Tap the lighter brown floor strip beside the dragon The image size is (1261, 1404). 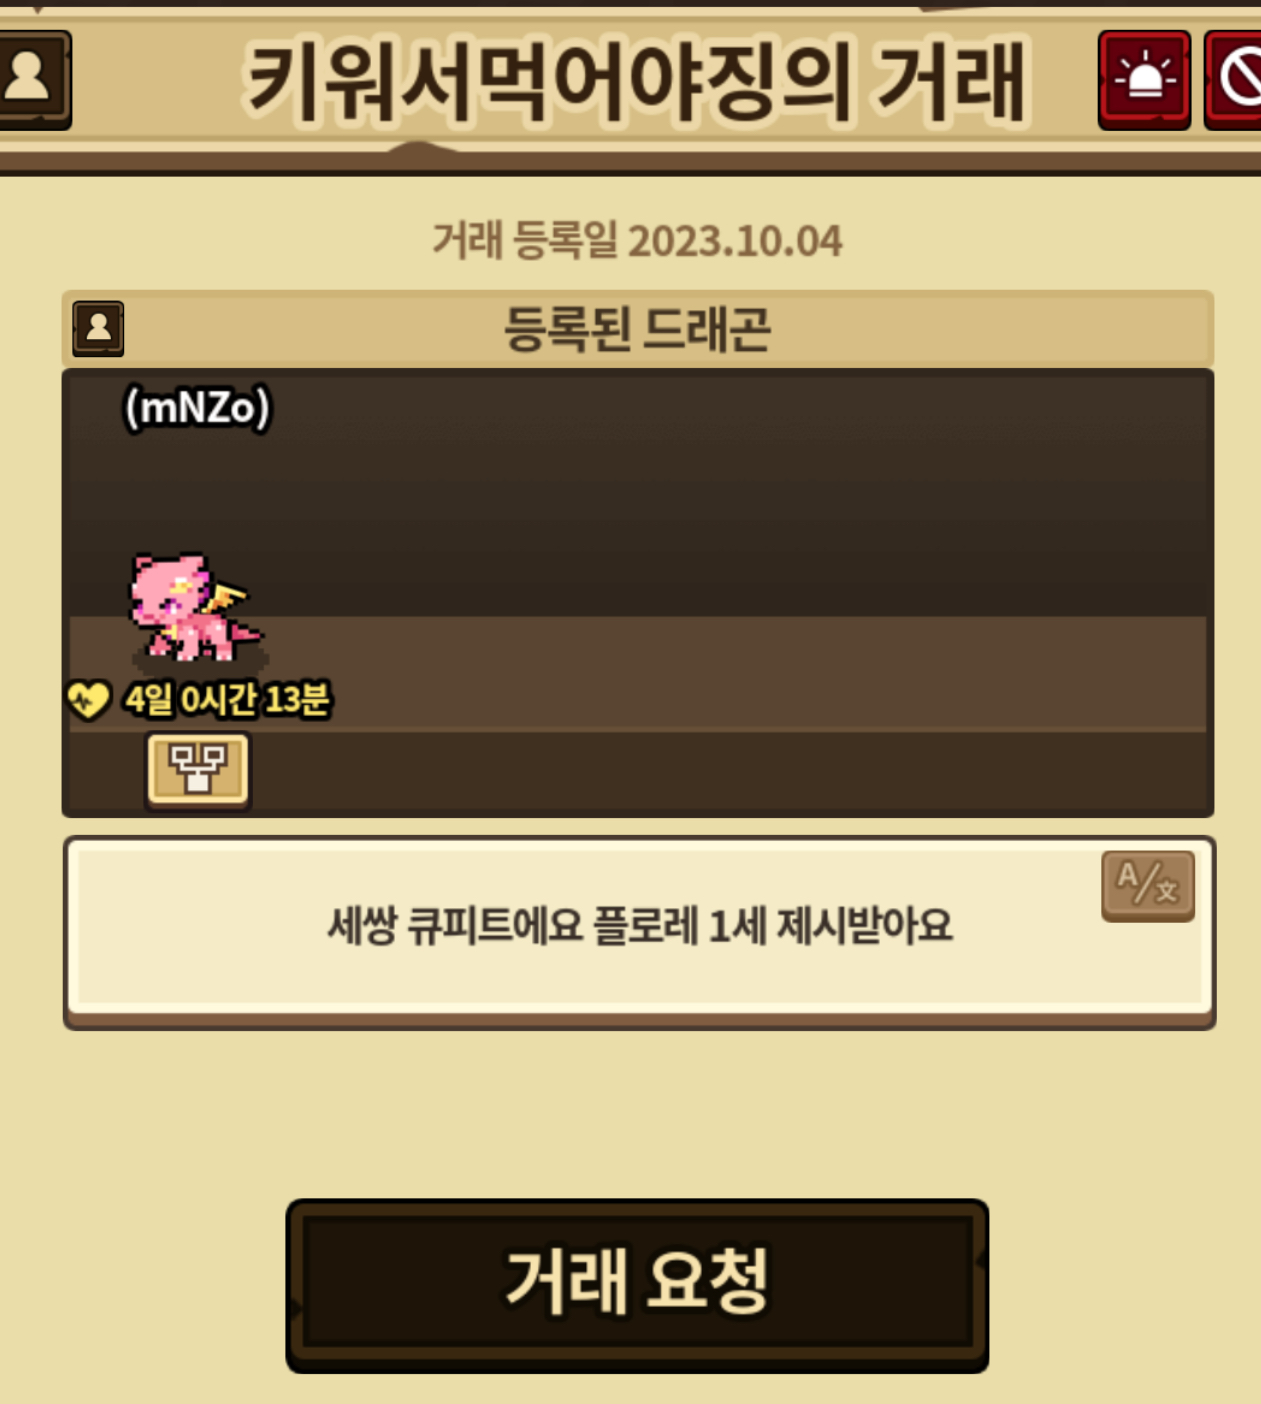740,672
